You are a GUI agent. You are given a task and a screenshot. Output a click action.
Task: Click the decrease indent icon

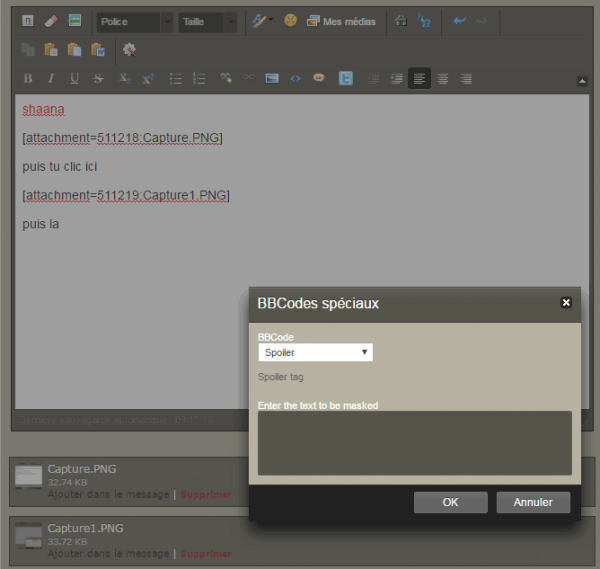(x=373, y=79)
